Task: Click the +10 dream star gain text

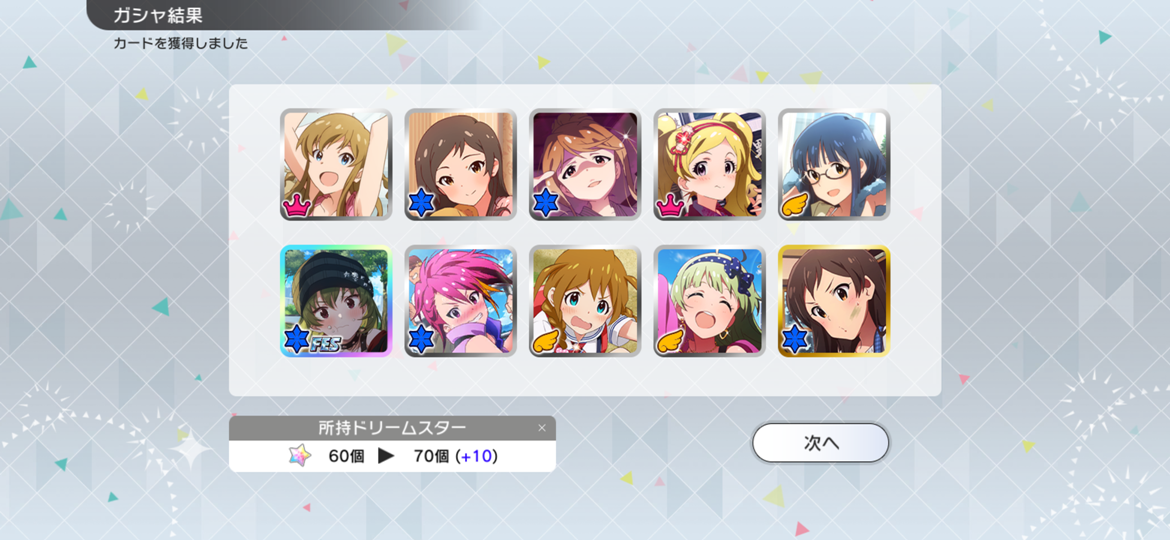Action: (x=479, y=456)
